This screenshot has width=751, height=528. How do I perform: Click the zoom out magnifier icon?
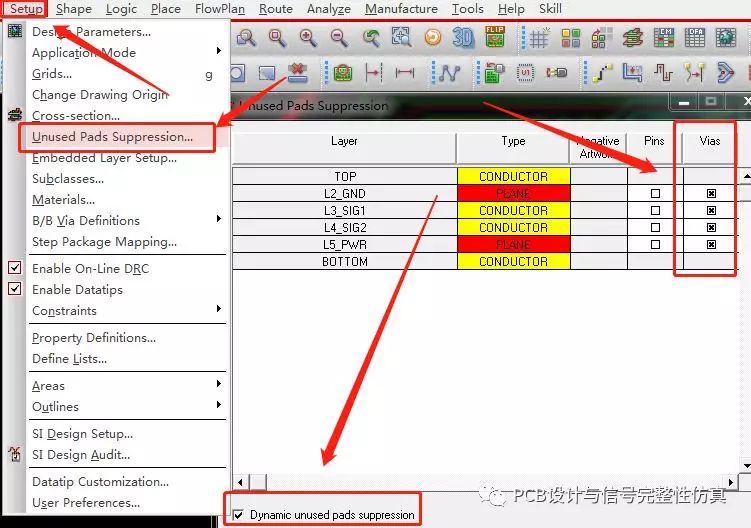click(339, 37)
